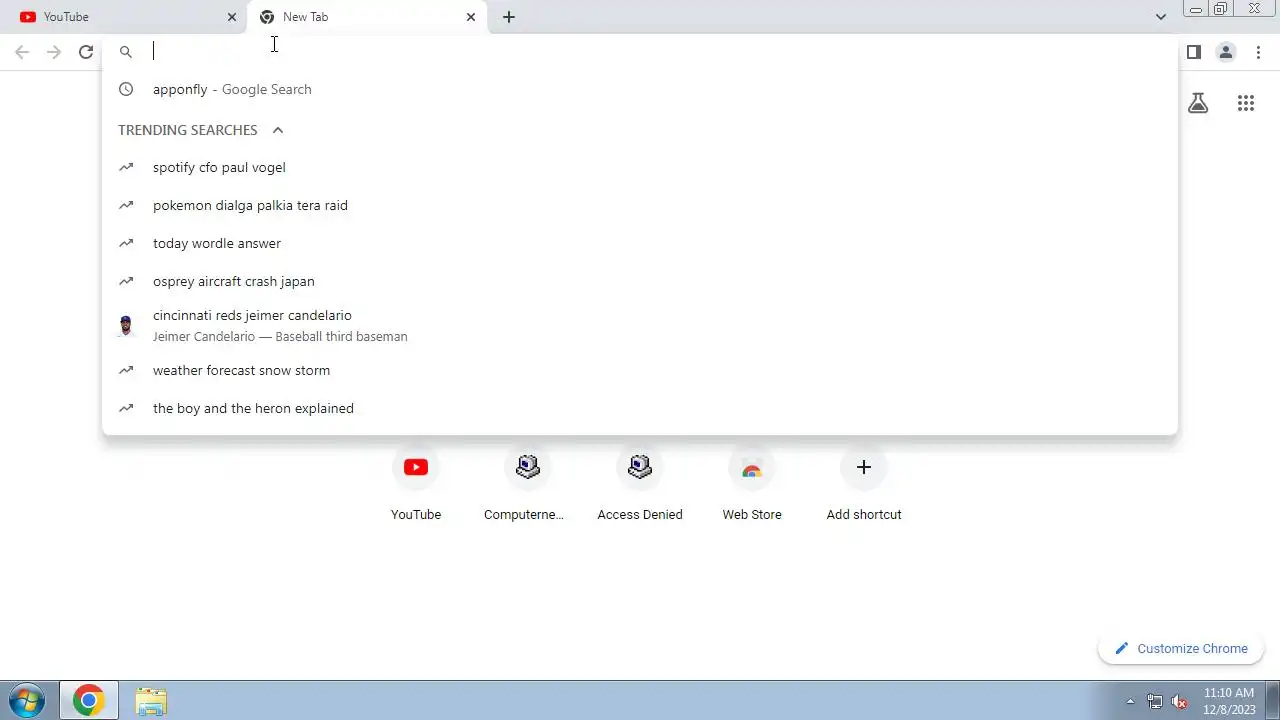
Task: Select the New Tab browser tab
Action: click(x=366, y=17)
